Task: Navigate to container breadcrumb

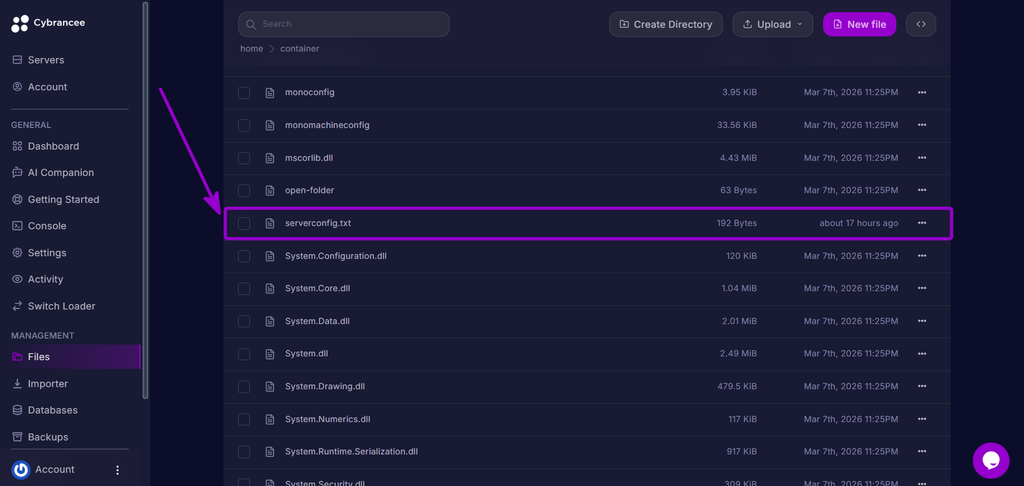Action: click(x=300, y=49)
